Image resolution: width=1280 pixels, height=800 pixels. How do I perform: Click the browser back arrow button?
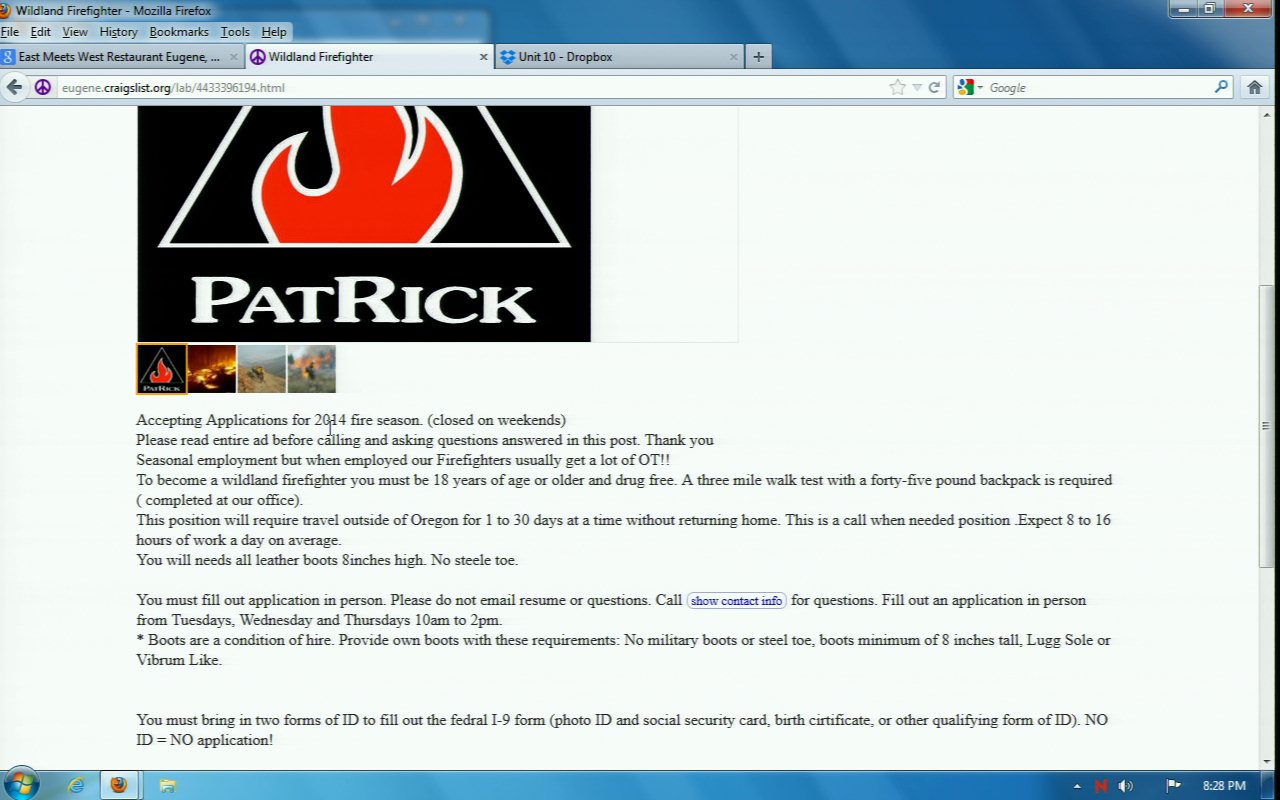(15, 87)
